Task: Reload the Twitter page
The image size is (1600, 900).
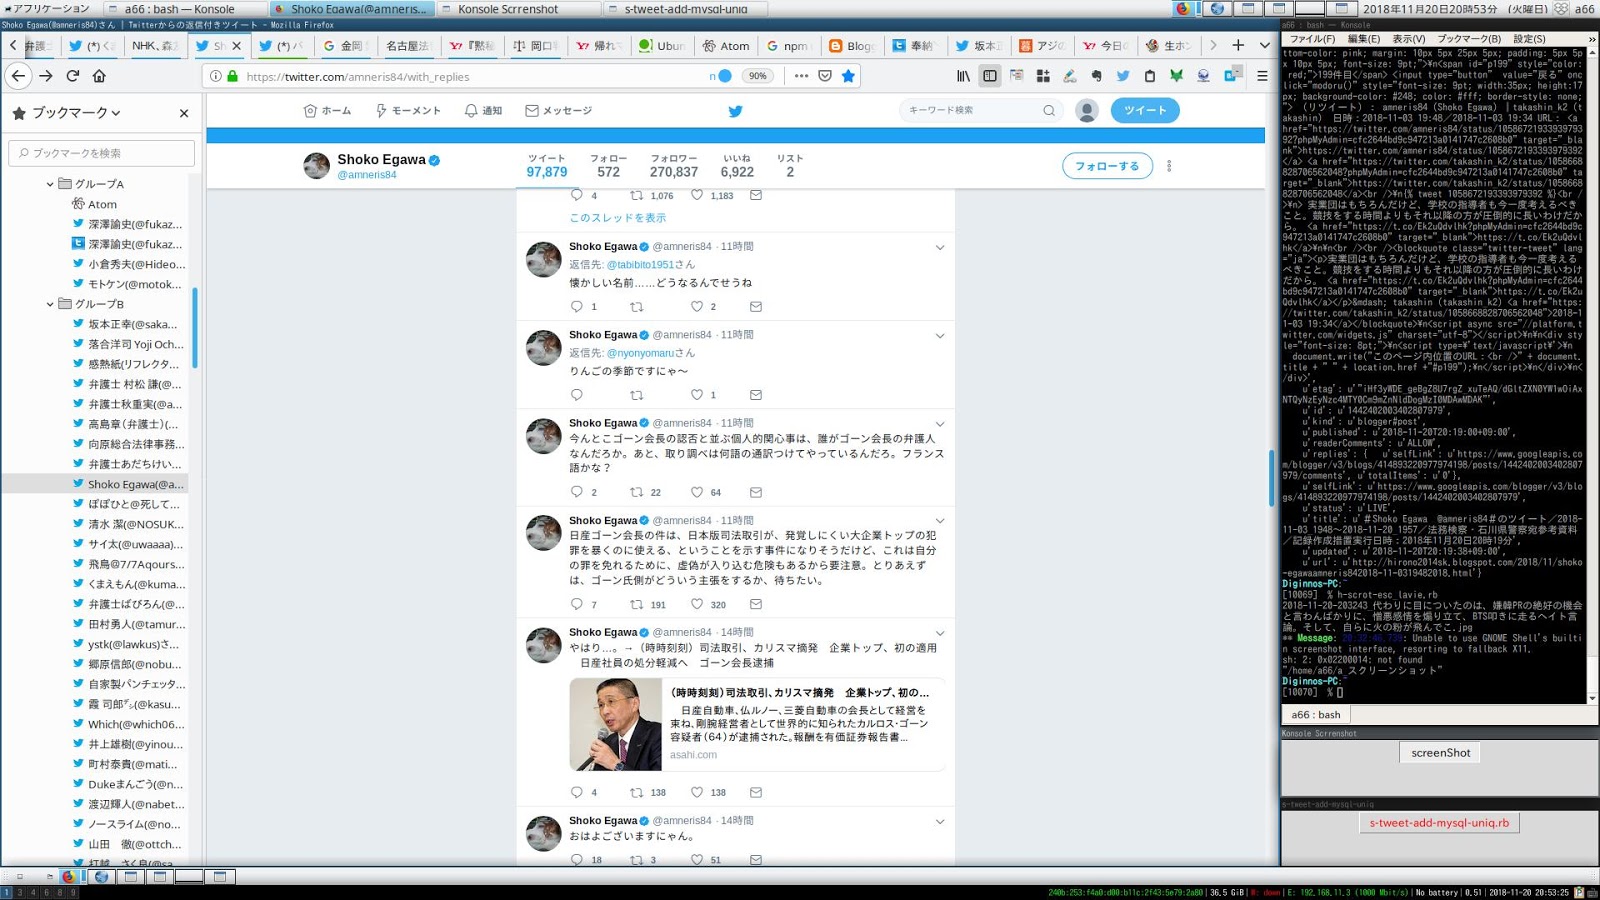Action: pyautogui.click(x=73, y=76)
